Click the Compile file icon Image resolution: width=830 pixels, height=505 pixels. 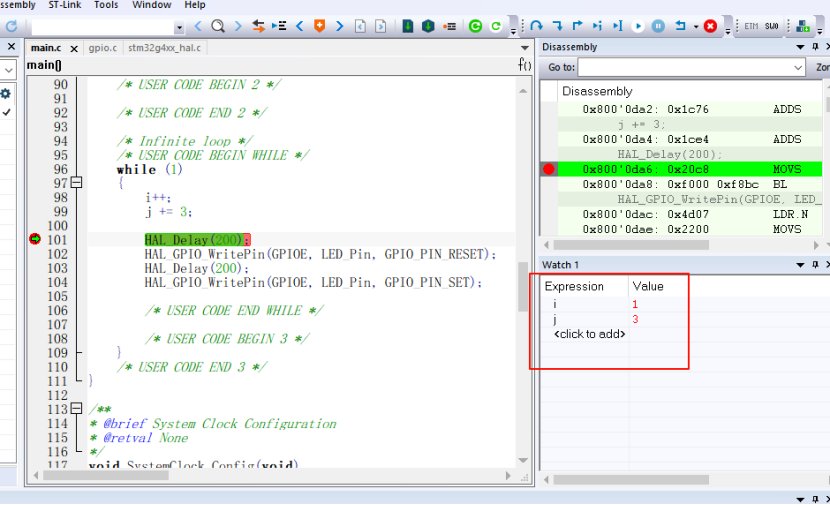408,26
